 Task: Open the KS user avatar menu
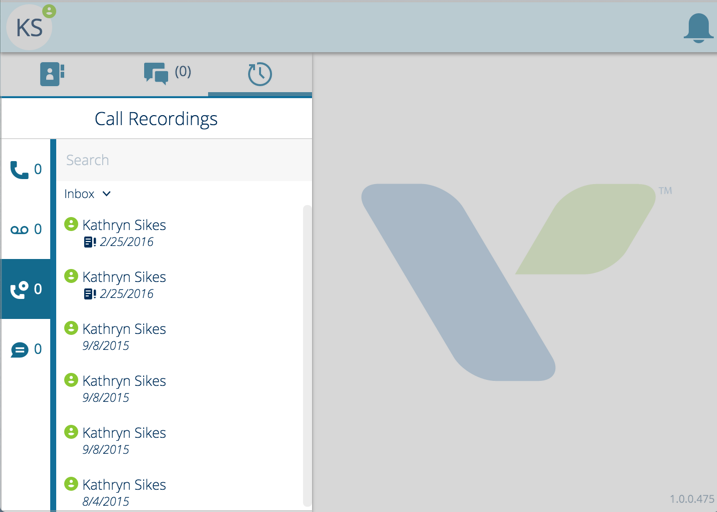29,27
